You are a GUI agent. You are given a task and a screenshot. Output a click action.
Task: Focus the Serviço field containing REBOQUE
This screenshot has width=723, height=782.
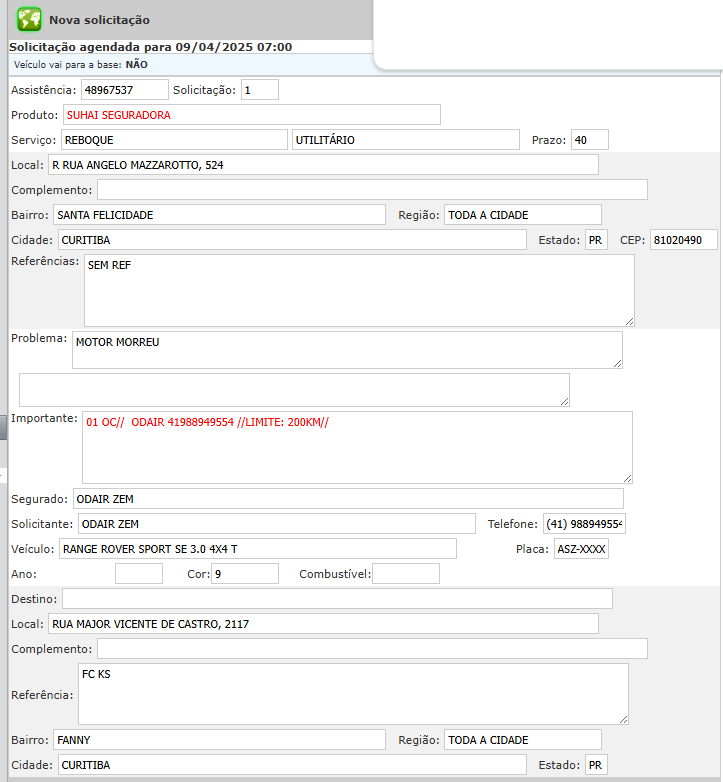pyautogui.click(x=173, y=140)
